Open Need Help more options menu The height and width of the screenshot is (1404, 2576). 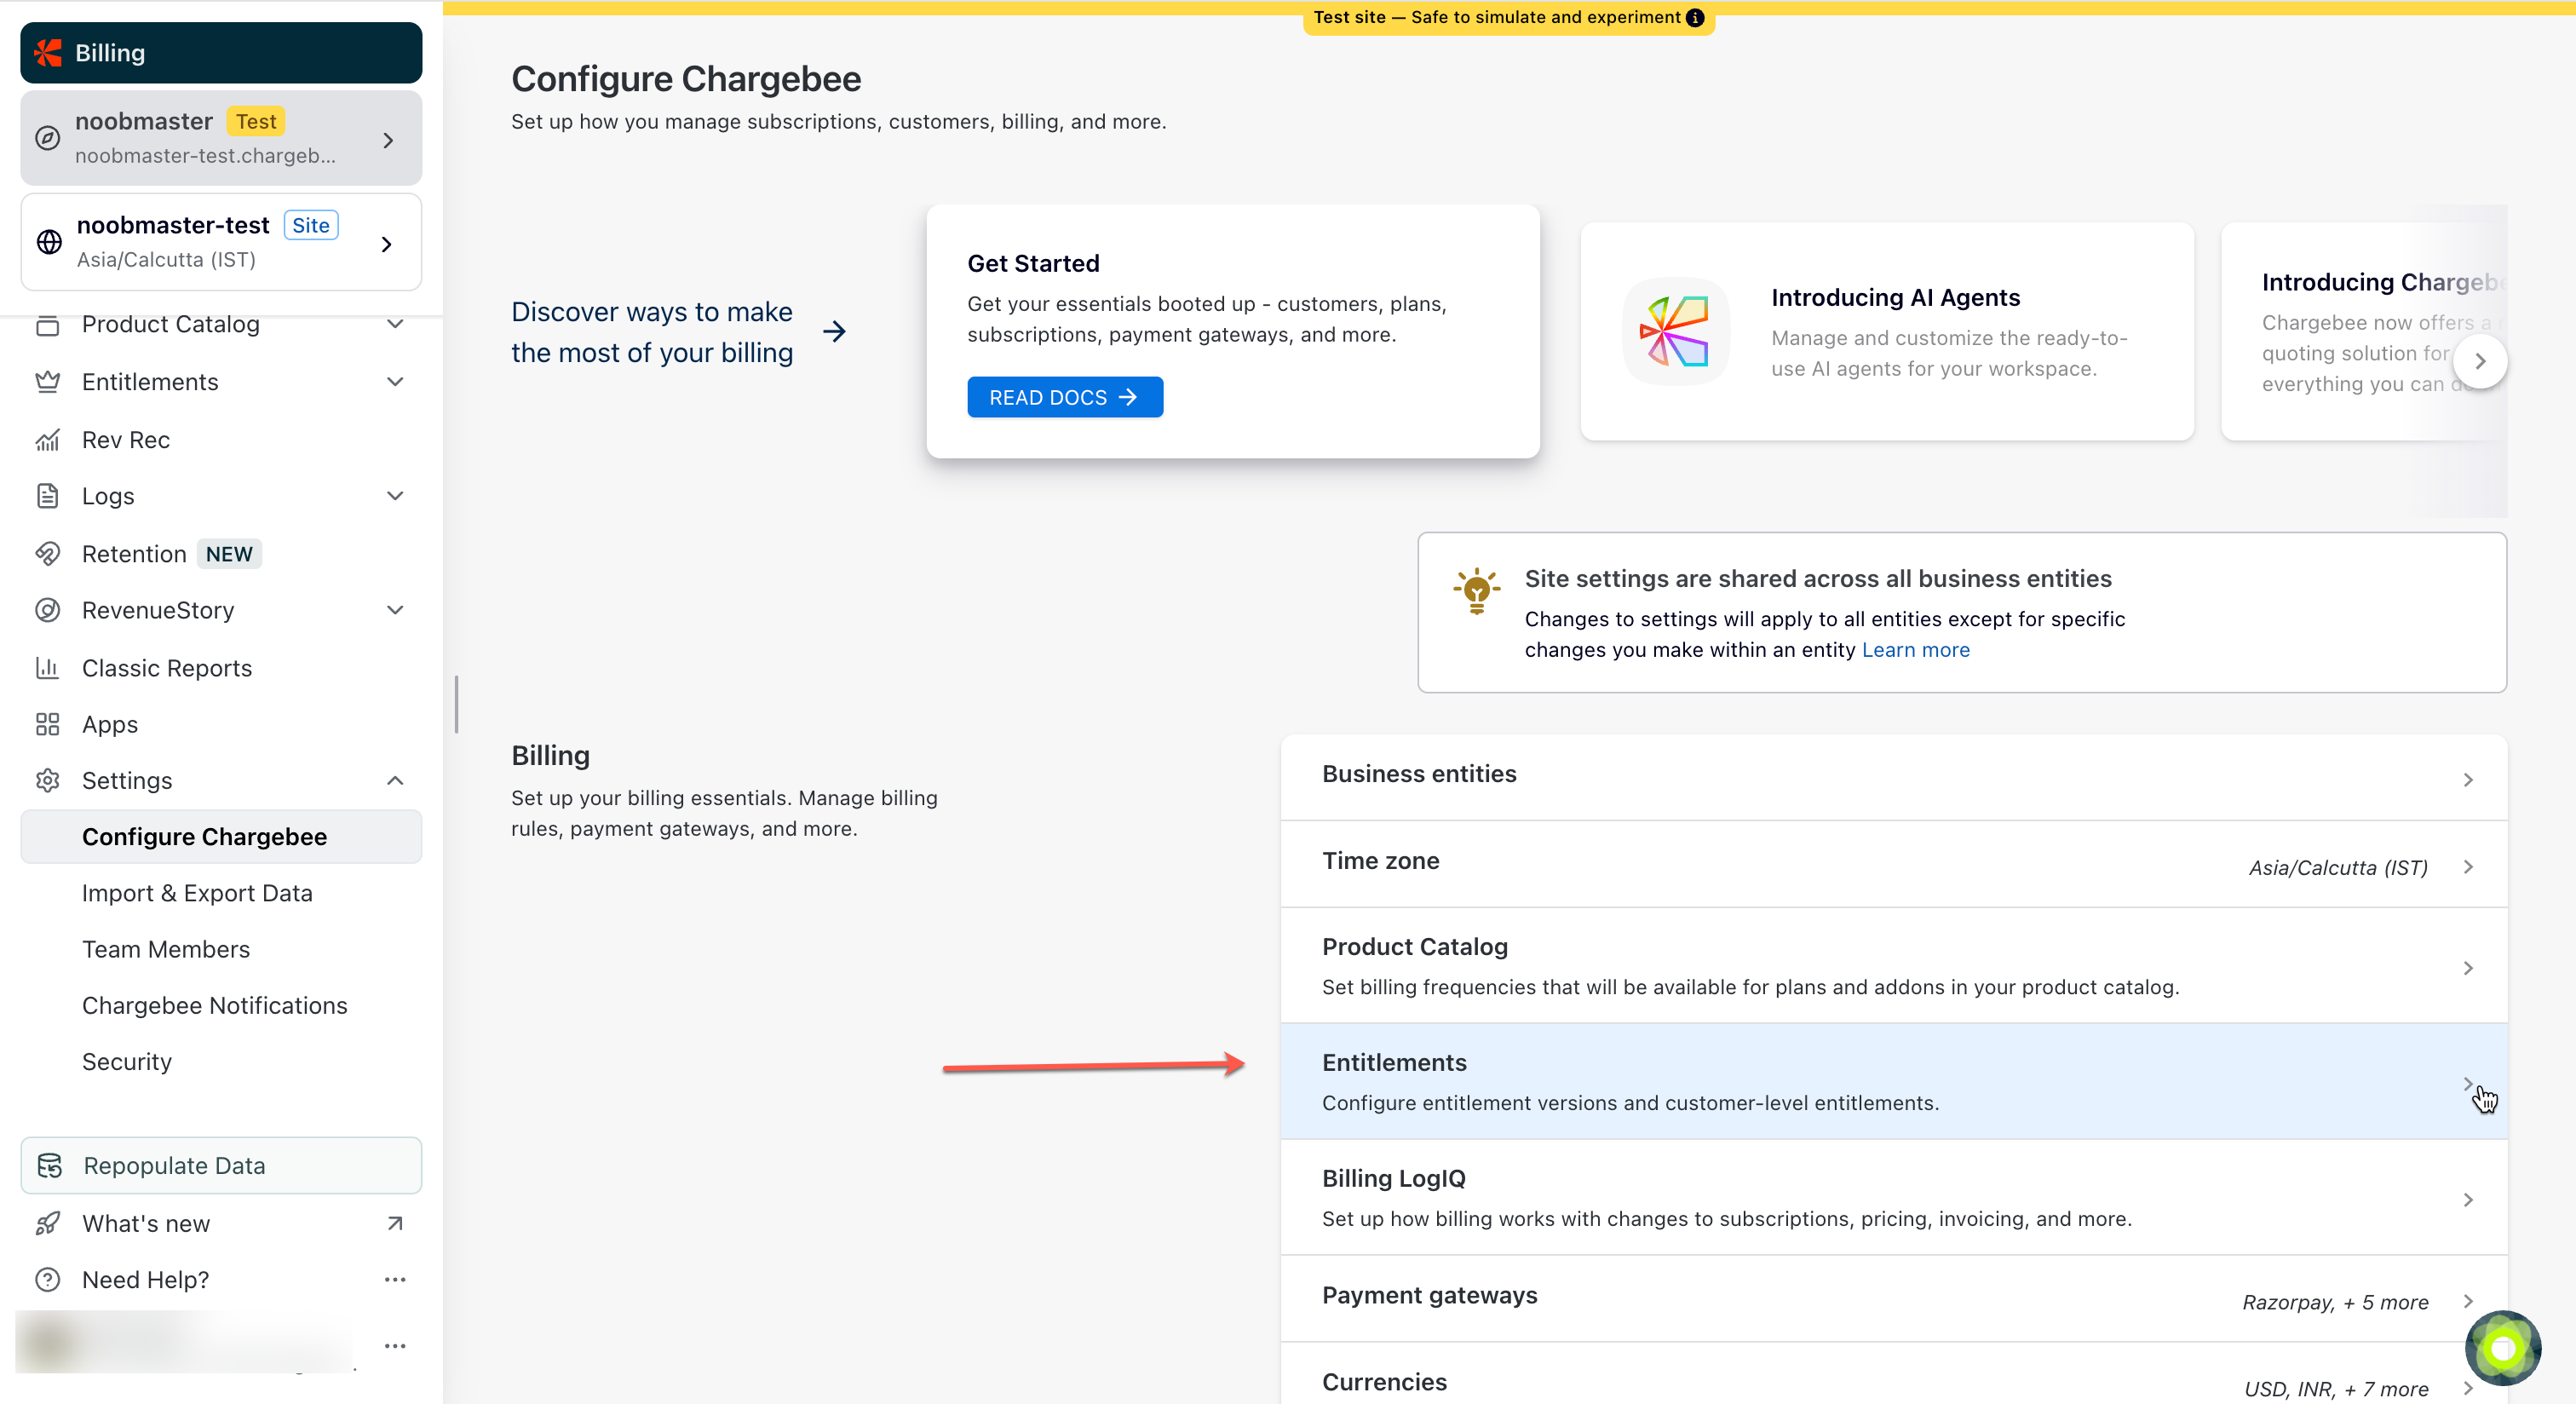pyautogui.click(x=395, y=1280)
